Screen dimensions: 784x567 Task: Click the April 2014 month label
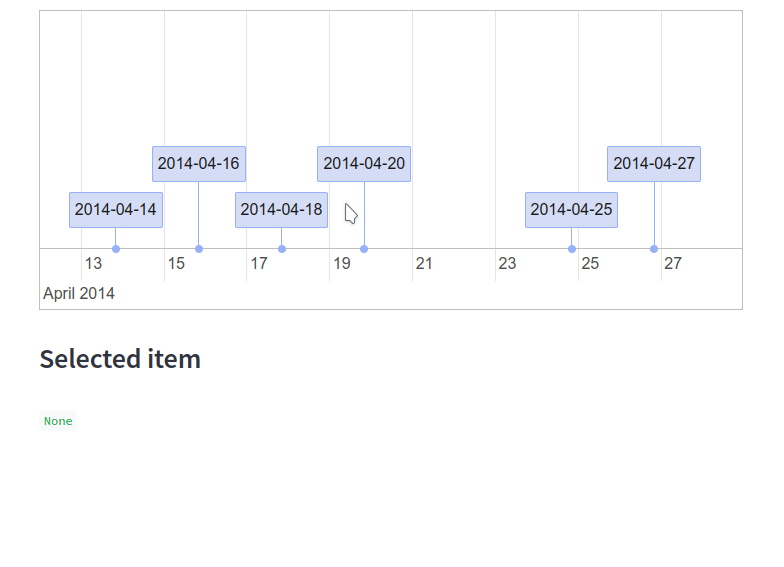[79, 294]
